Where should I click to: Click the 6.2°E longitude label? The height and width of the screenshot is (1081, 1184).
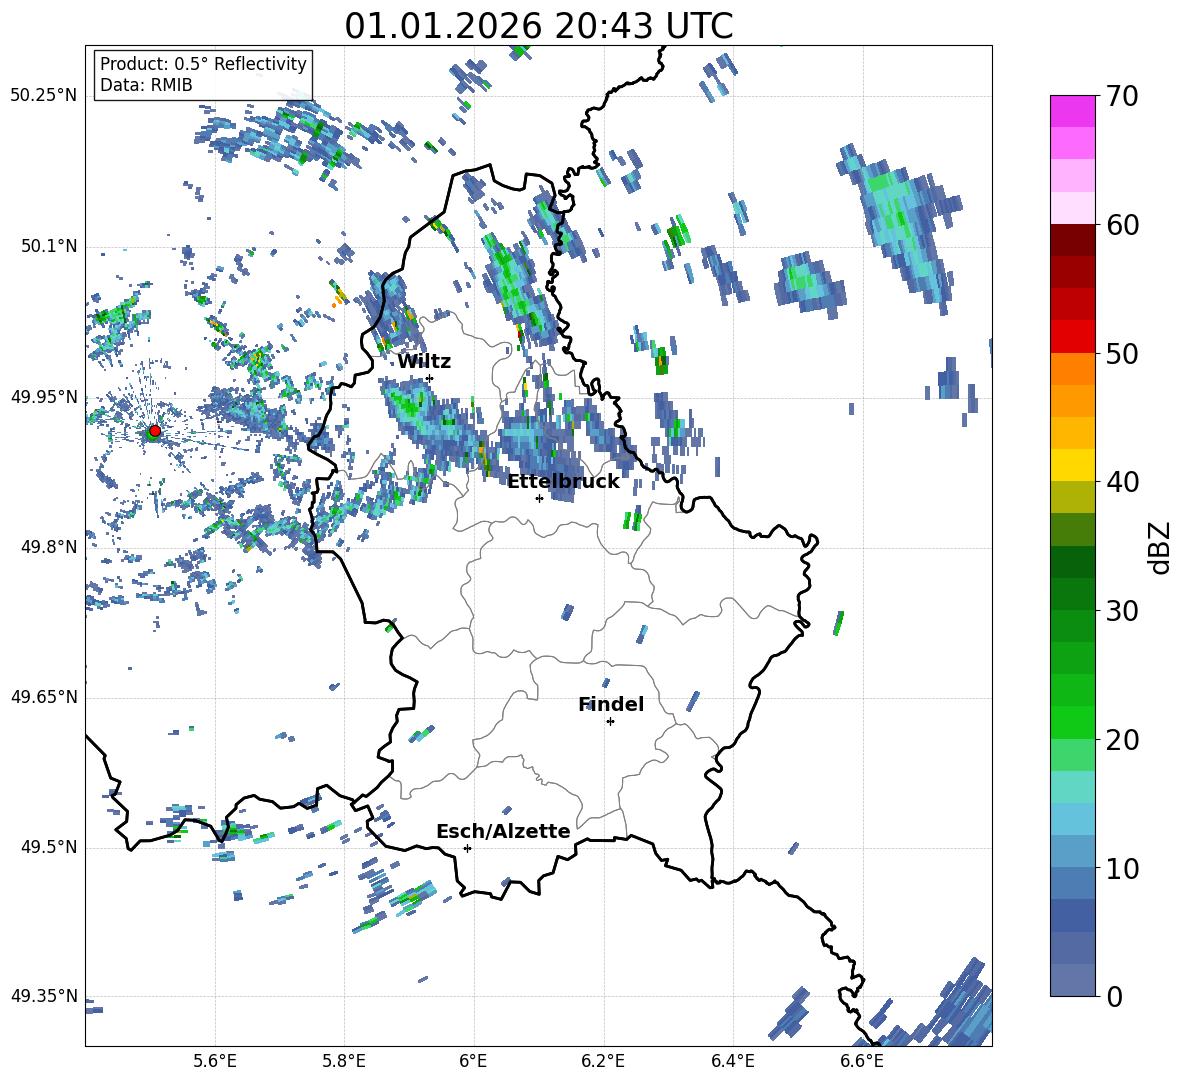(x=603, y=1061)
